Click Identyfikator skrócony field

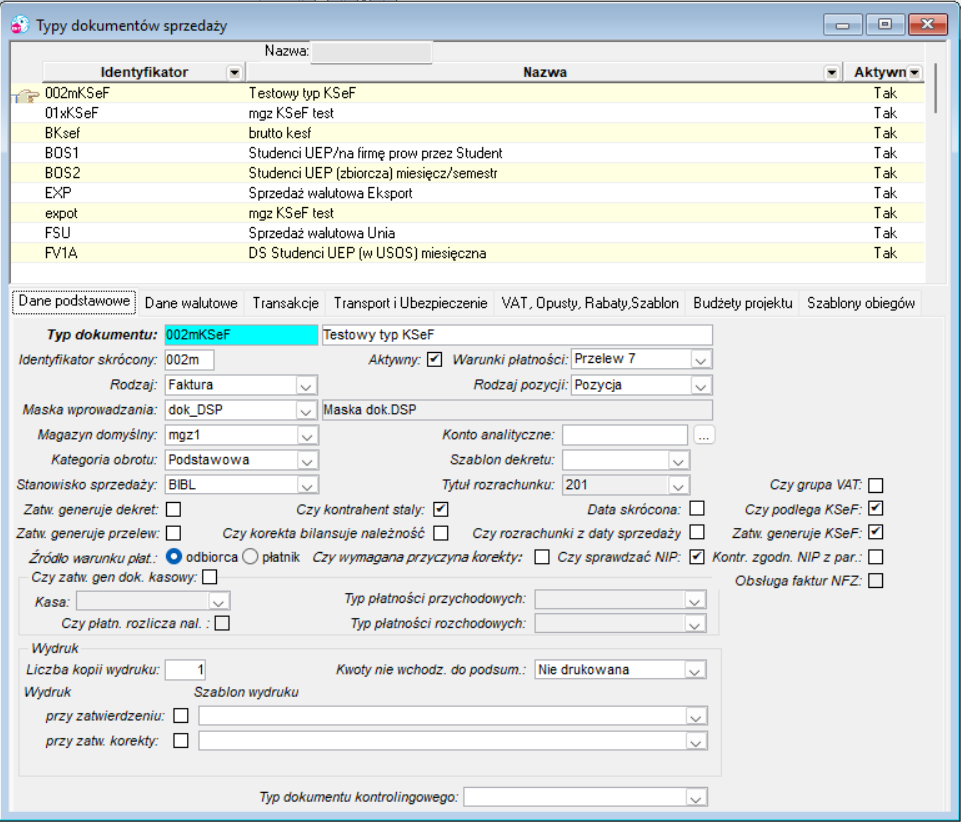[x=189, y=360]
